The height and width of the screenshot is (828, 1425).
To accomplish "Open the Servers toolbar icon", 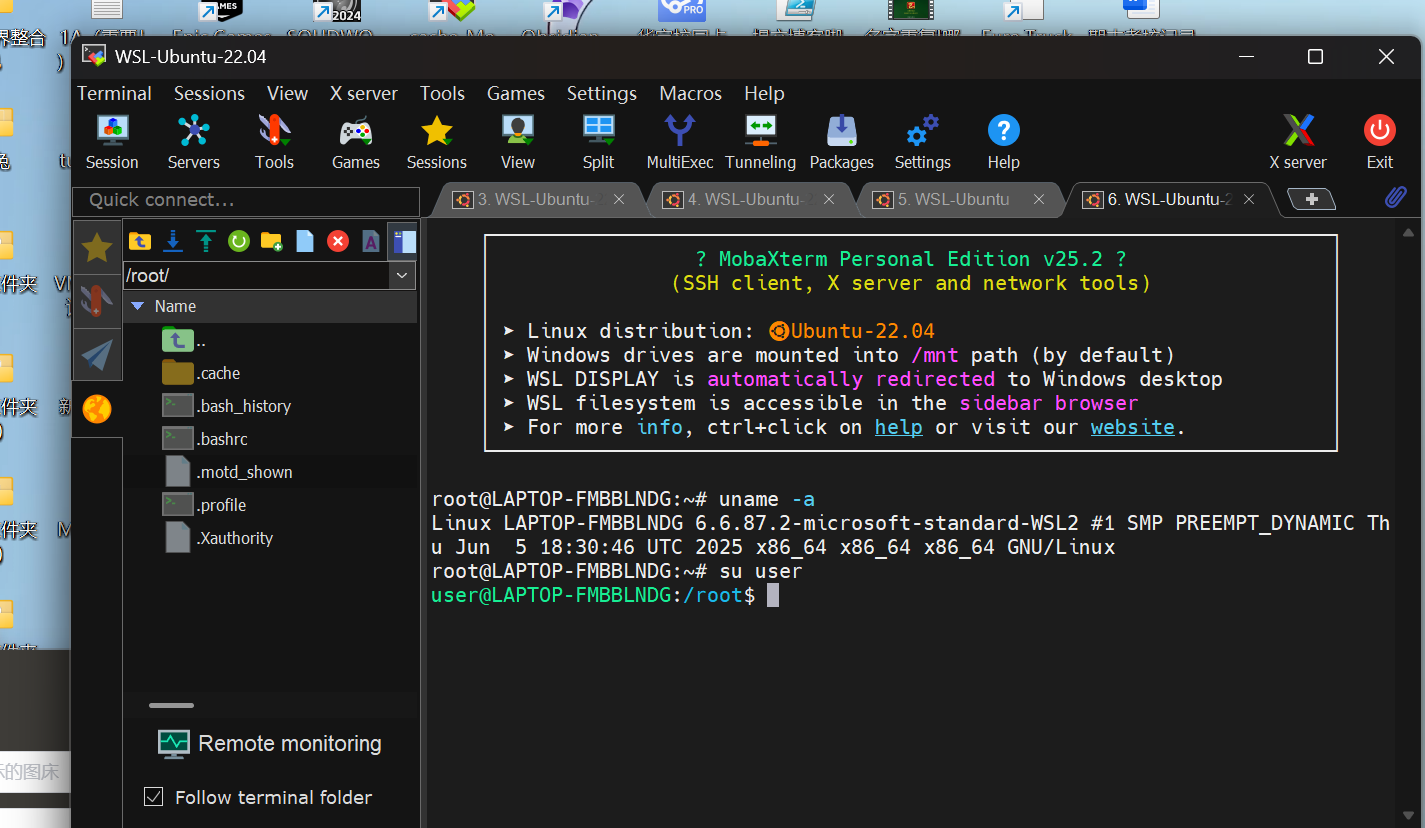I will [193, 143].
